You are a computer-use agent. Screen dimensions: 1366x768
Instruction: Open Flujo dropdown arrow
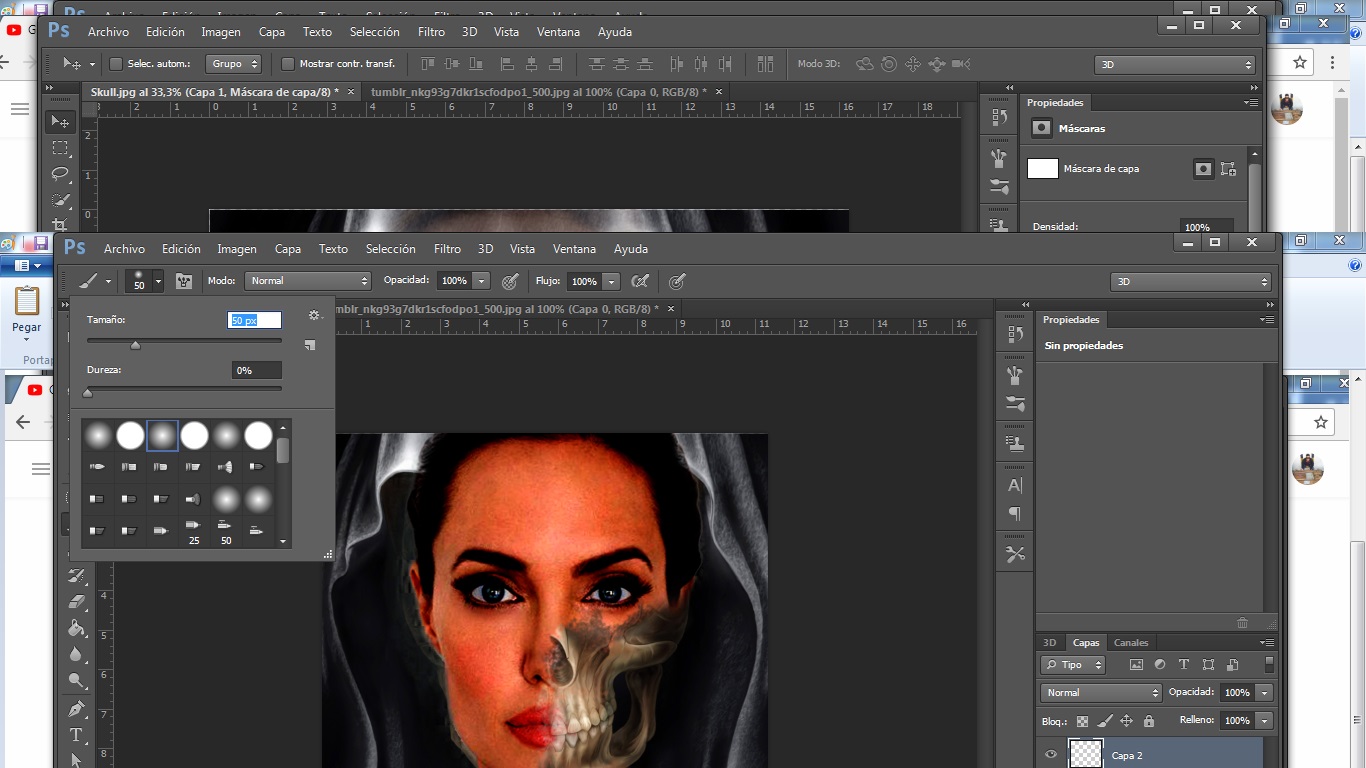pyautogui.click(x=611, y=281)
